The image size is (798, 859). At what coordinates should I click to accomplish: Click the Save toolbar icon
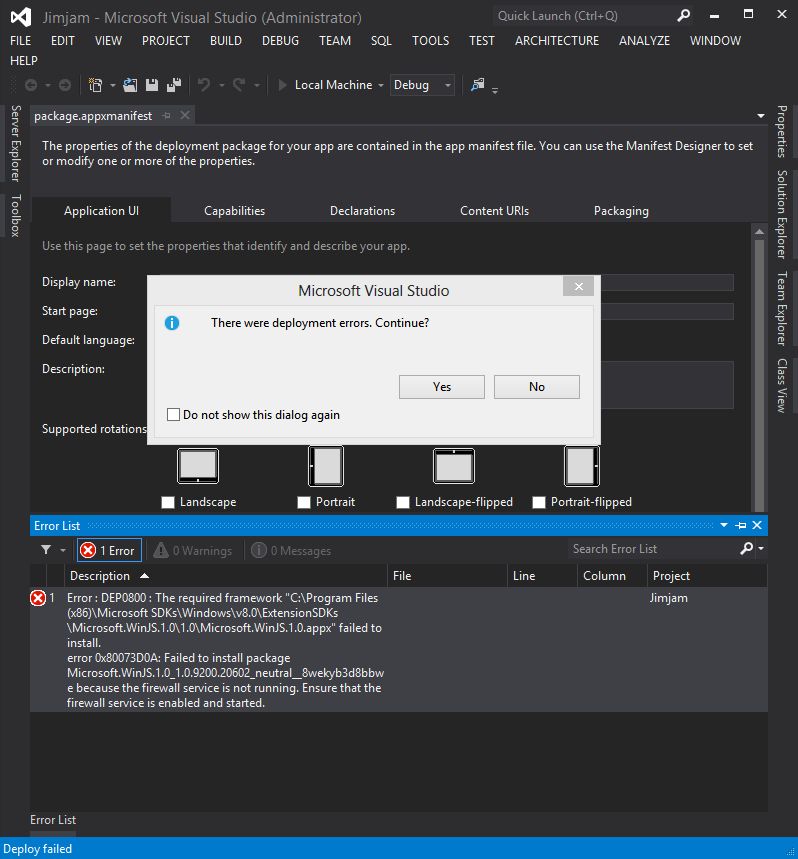point(152,85)
